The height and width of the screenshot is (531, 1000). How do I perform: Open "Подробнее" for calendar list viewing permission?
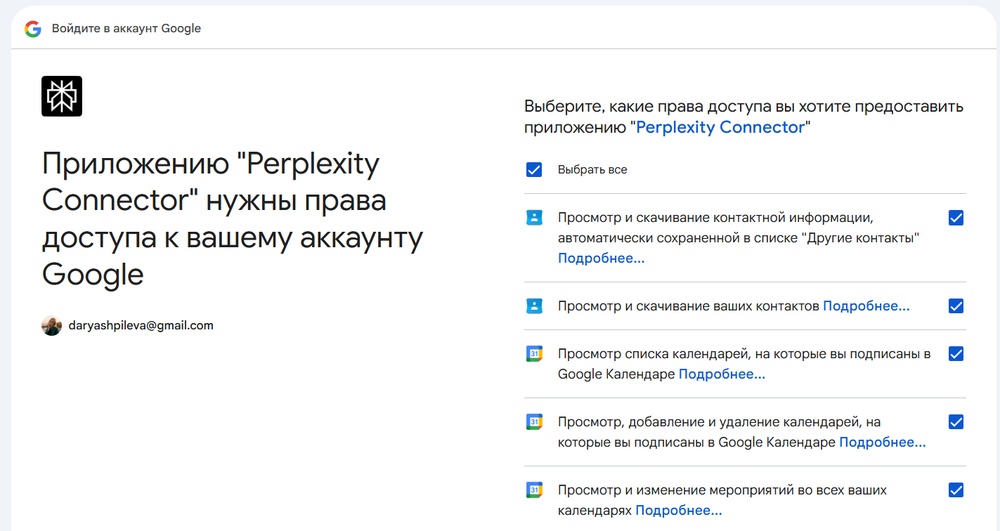point(722,374)
